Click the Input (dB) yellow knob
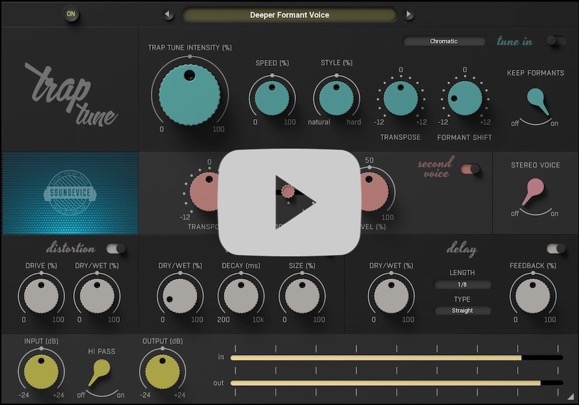The height and width of the screenshot is (405, 579). [x=41, y=372]
